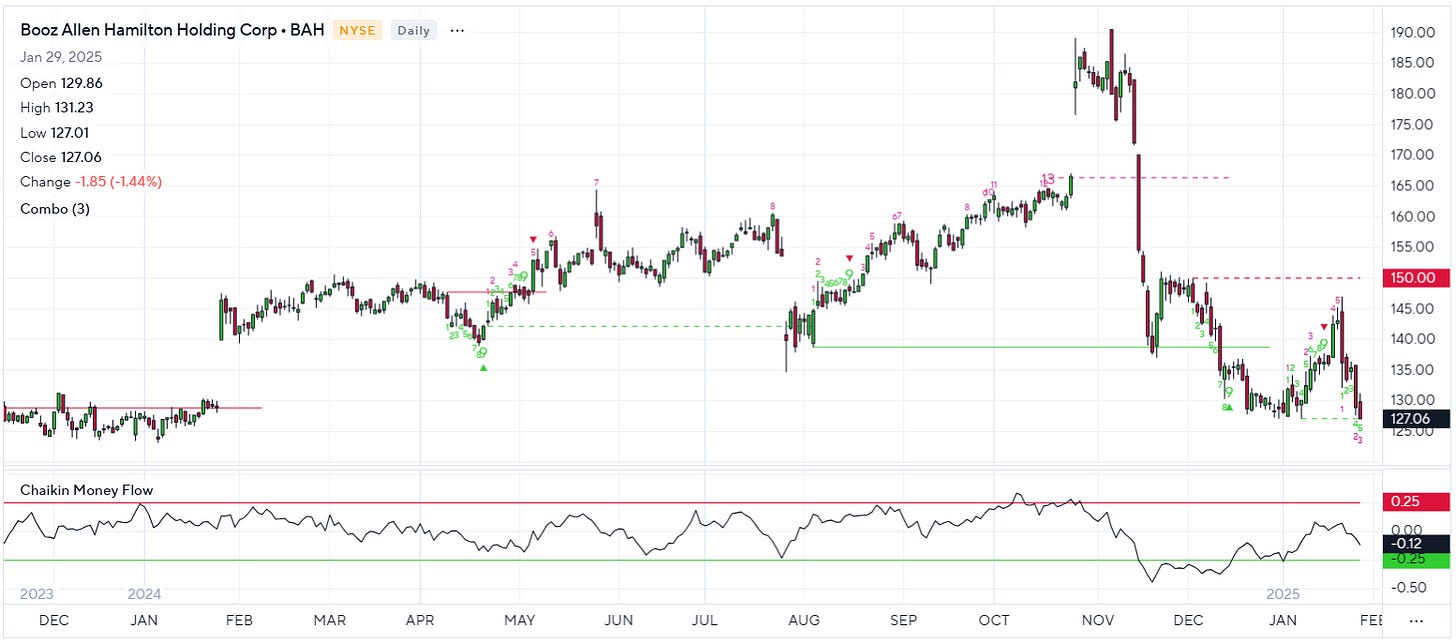1456x642 pixels.
Task: Click the green -0.25 indicator level label
Action: coord(1414,560)
